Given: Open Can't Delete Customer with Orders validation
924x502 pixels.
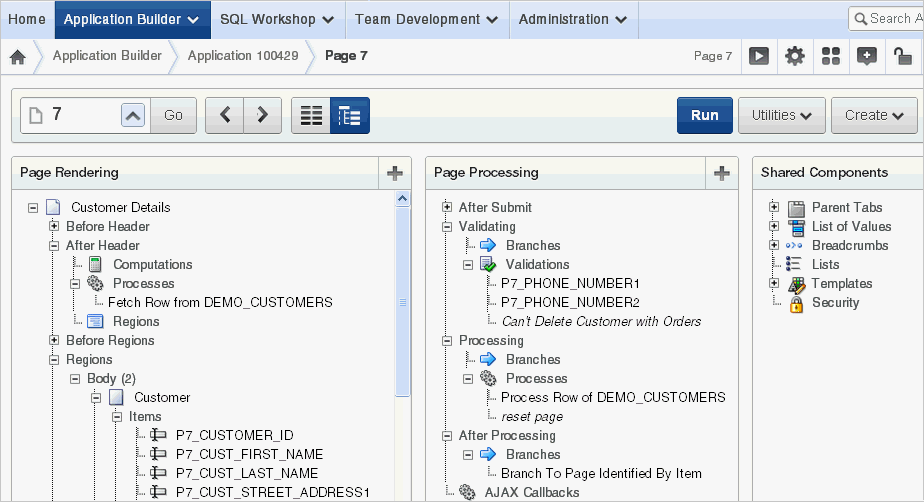Looking at the screenshot, I should pyautogui.click(x=601, y=321).
